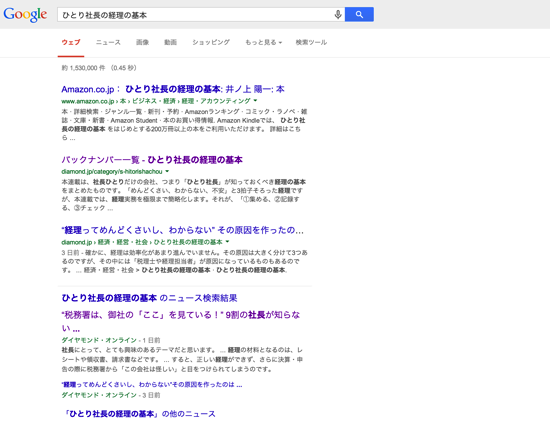Viewport: 550px width, 421px height.
Task: Click the diamond.jp/category/s-hitorishachou URL text
Action: coord(112,172)
